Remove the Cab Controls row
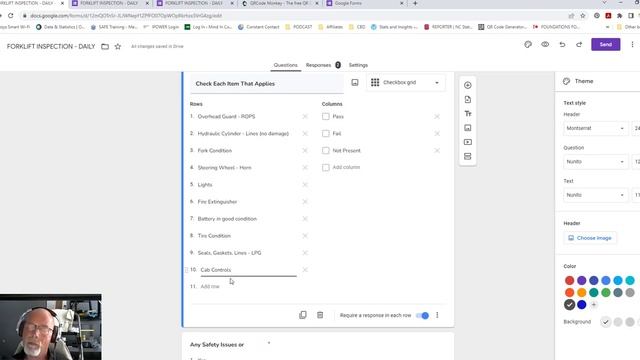This screenshot has width=640, height=360. pyautogui.click(x=305, y=270)
